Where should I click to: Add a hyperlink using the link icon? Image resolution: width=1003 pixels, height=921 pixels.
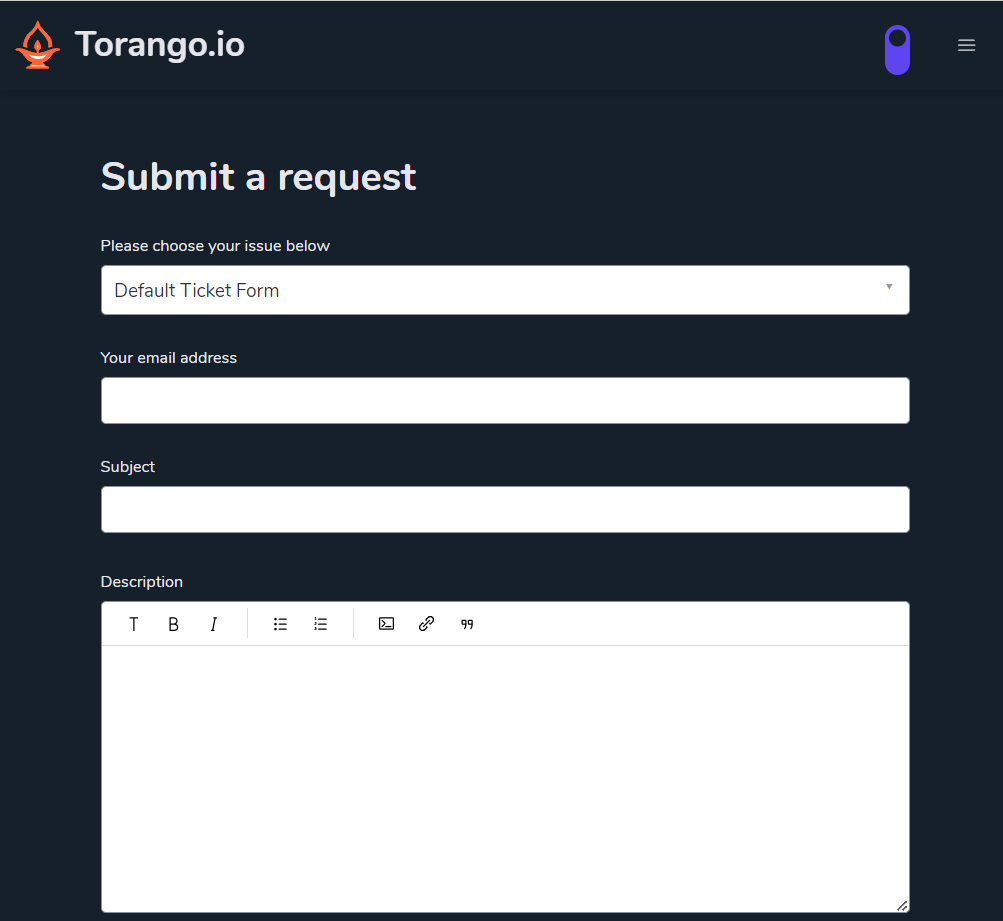426,624
